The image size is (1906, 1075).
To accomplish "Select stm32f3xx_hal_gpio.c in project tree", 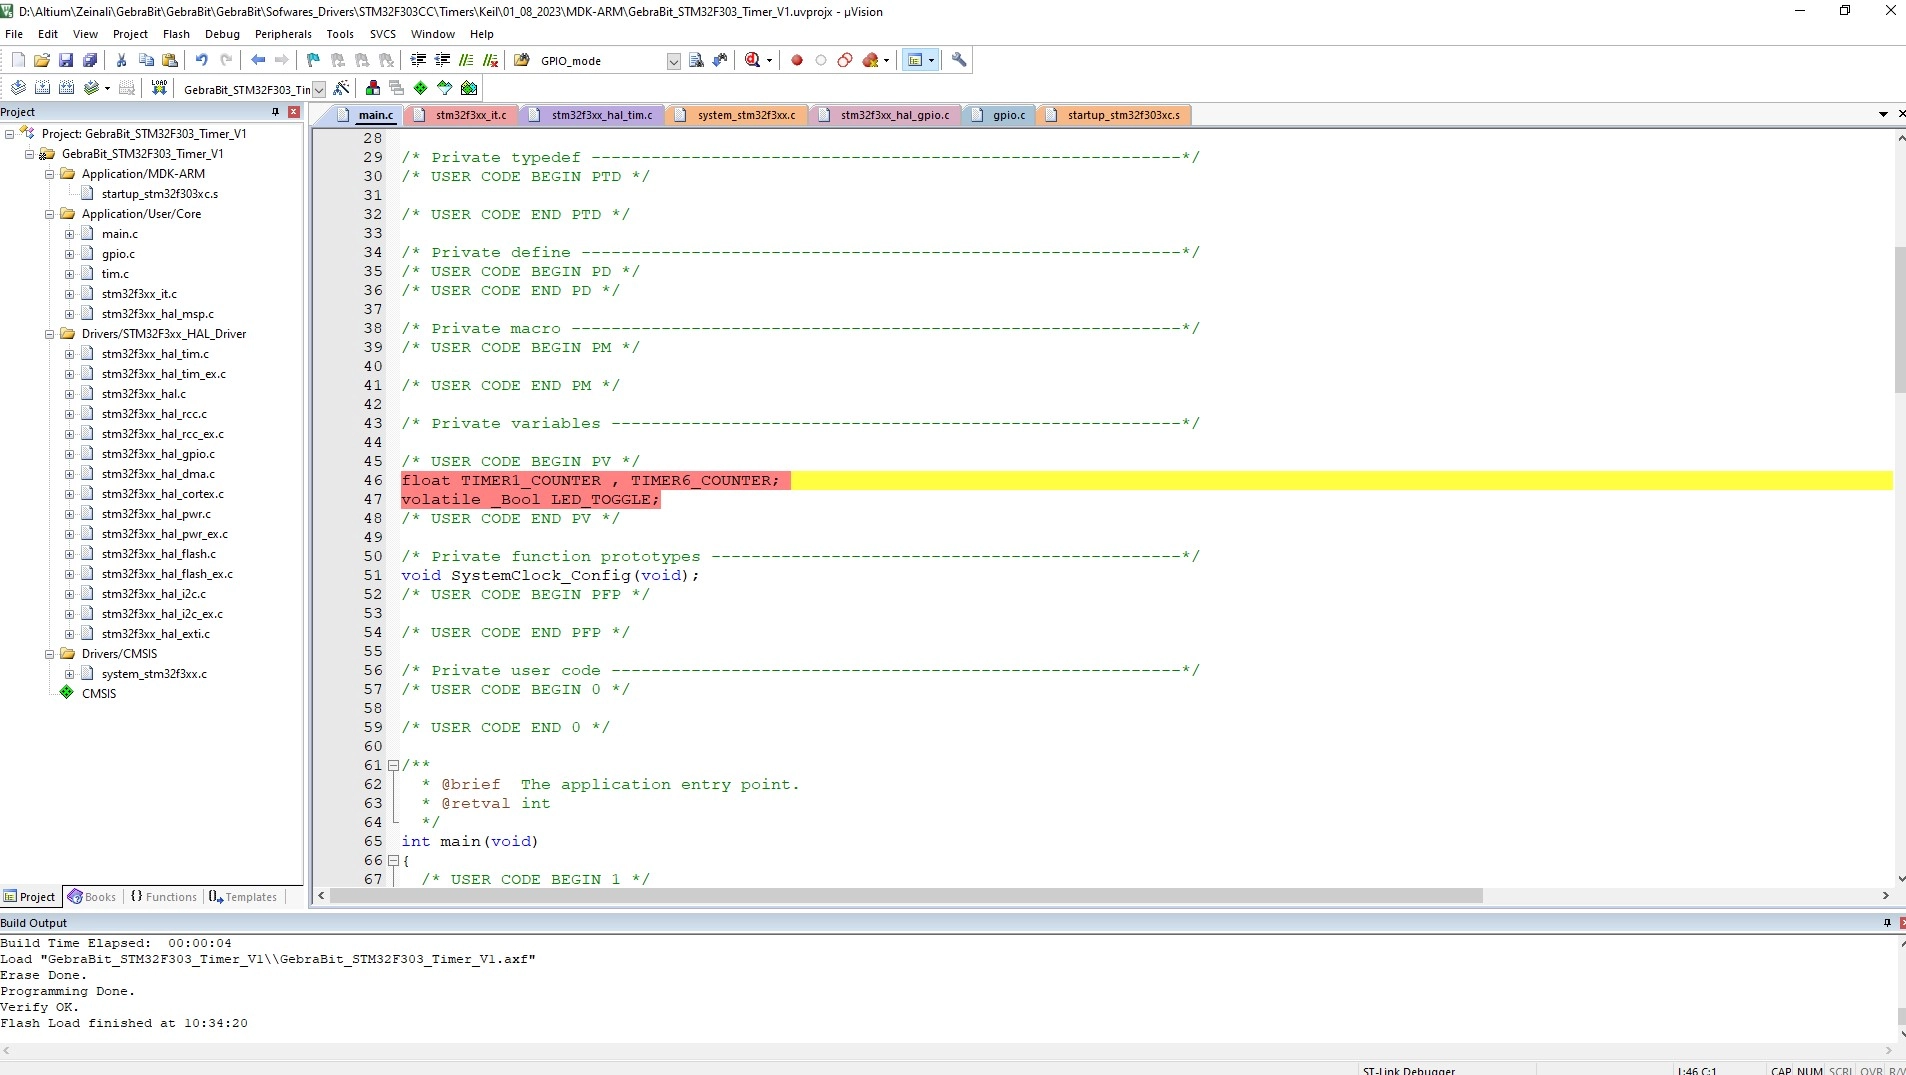I will point(158,454).
